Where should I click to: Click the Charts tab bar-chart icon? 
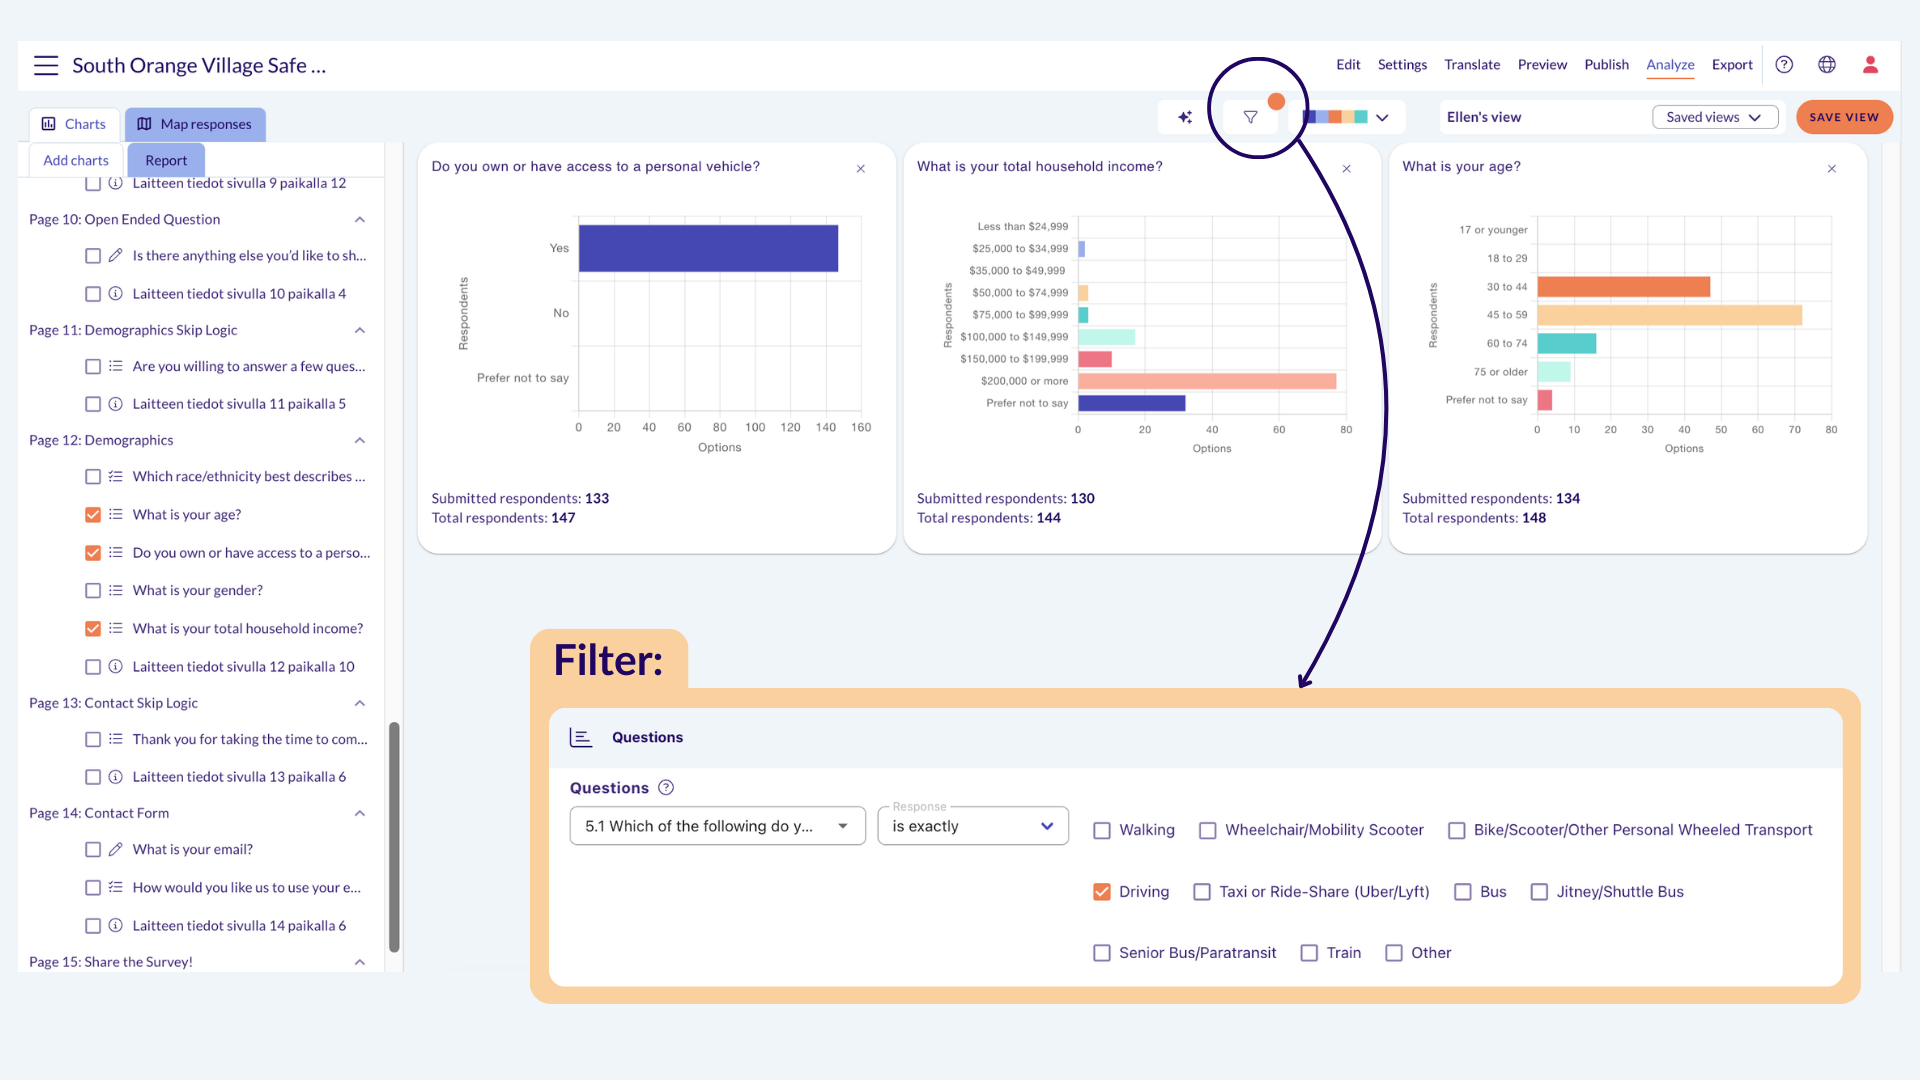point(48,124)
